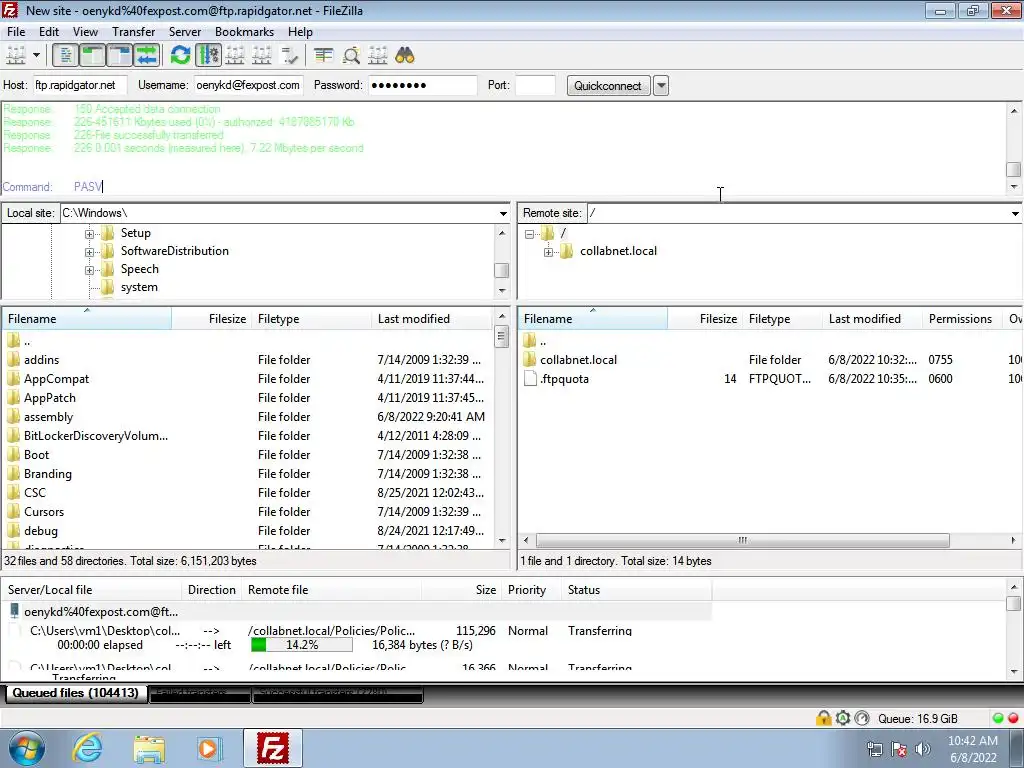Click the Username input field
The height and width of the screenshot is (768, 1024).
tap(248, 85)
